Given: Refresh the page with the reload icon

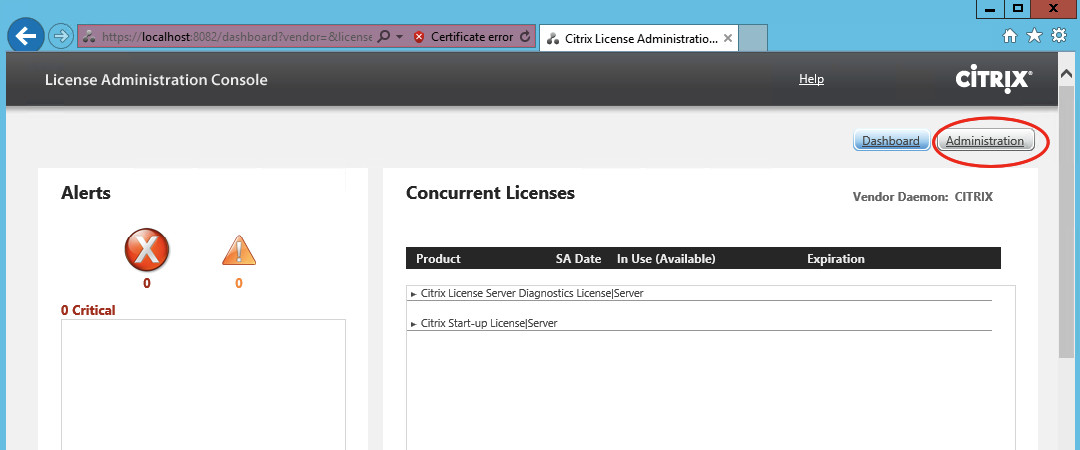Looking at the screenshot, I should pyautogui.click(x=525, y=37).
